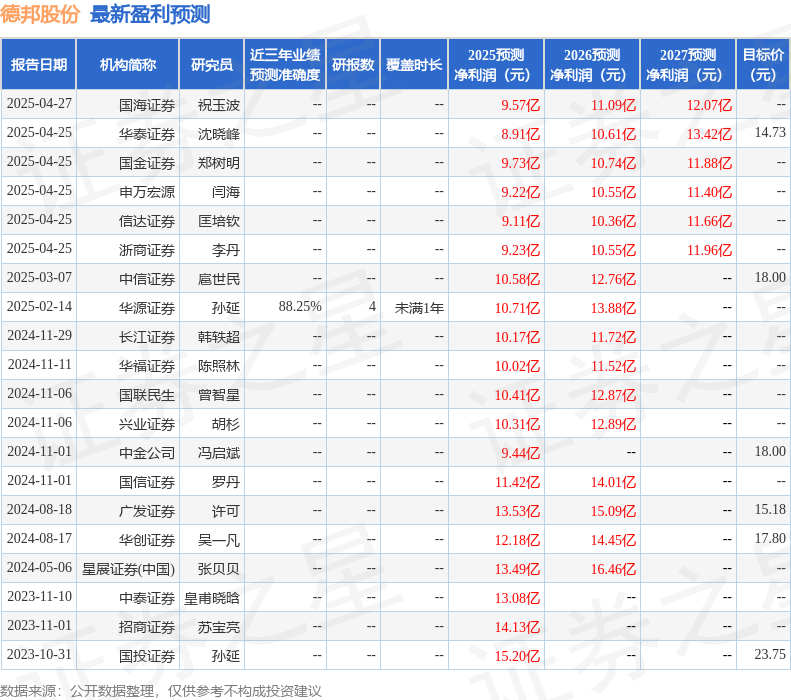Click analyst name 扈世民

218,279
